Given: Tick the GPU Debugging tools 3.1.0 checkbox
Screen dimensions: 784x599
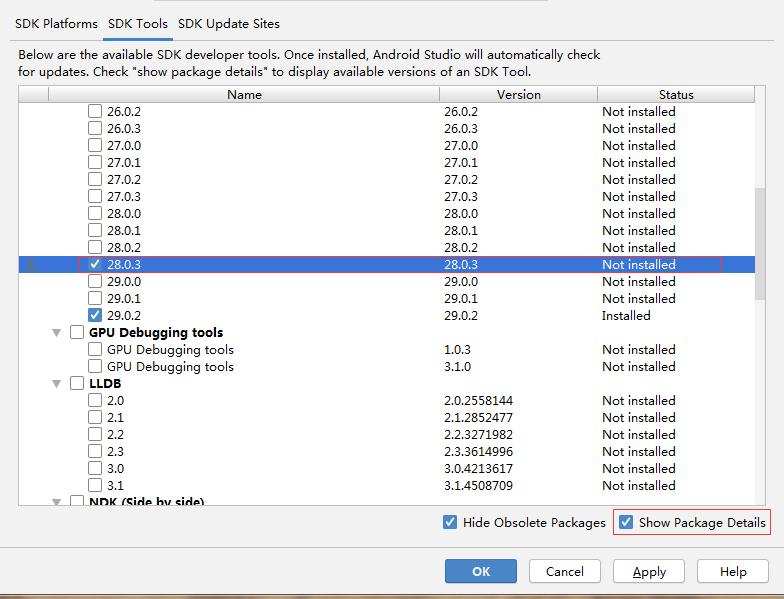Looking at the screenshot, I should (x=95, y=367).
